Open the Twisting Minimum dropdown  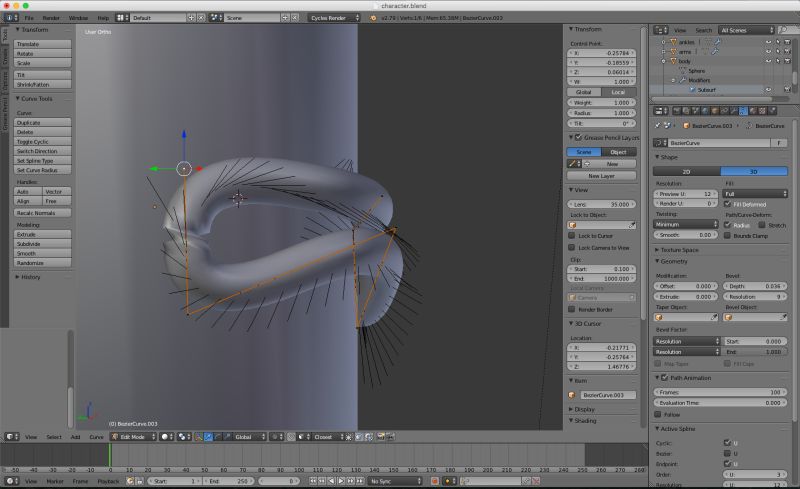pyautogui.click(x=685, y=224)
